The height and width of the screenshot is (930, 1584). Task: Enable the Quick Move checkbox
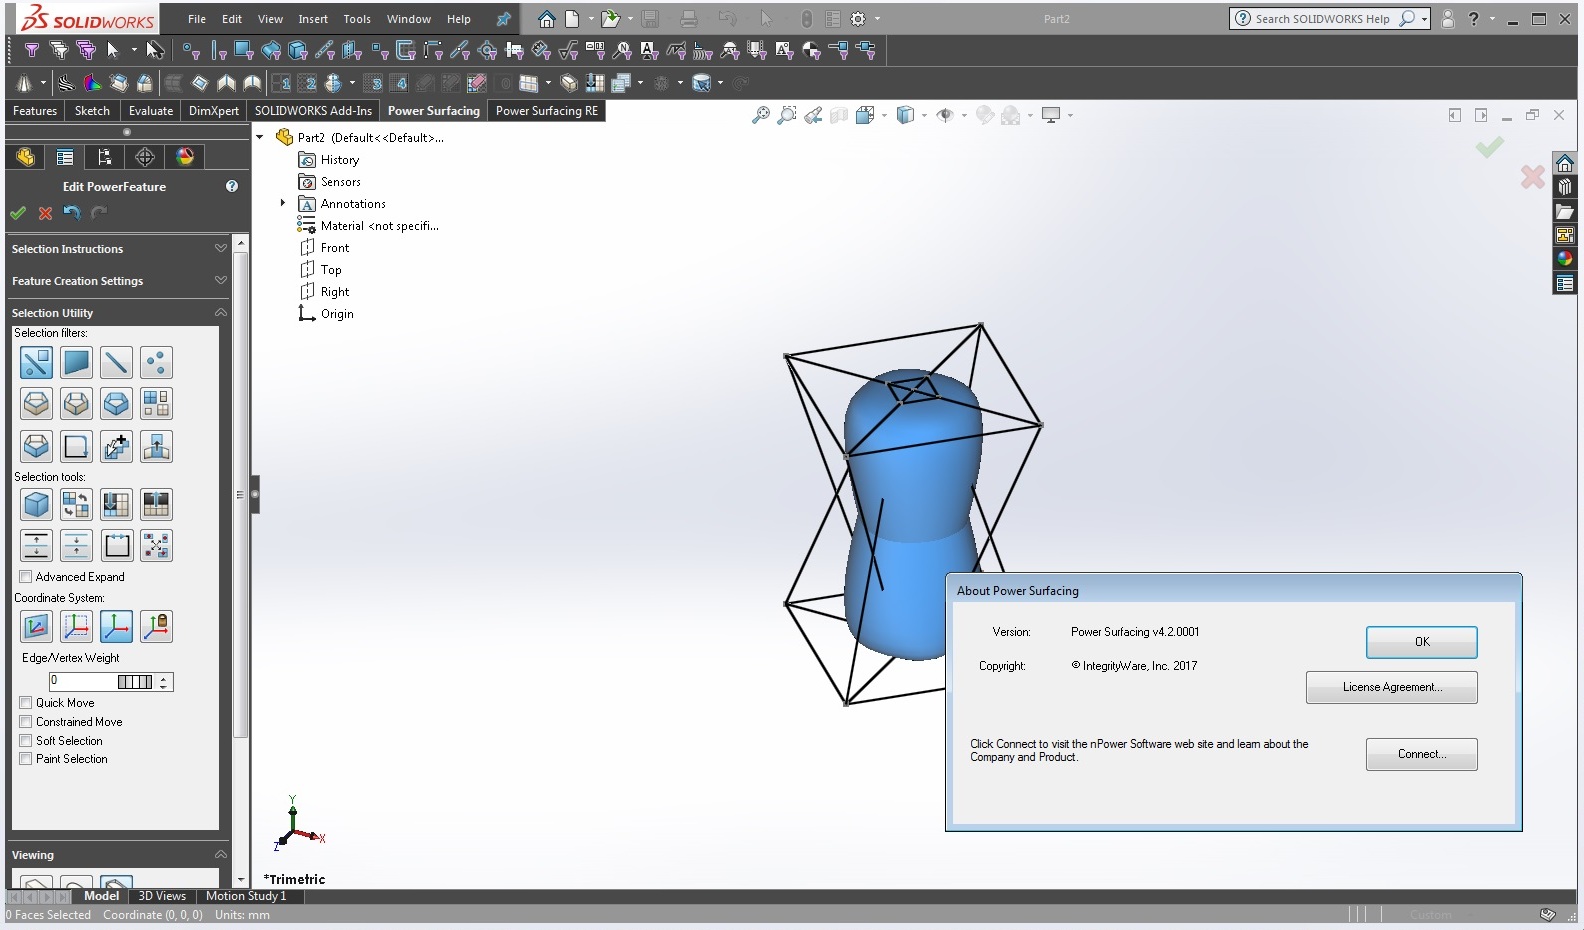pos(26,703)
